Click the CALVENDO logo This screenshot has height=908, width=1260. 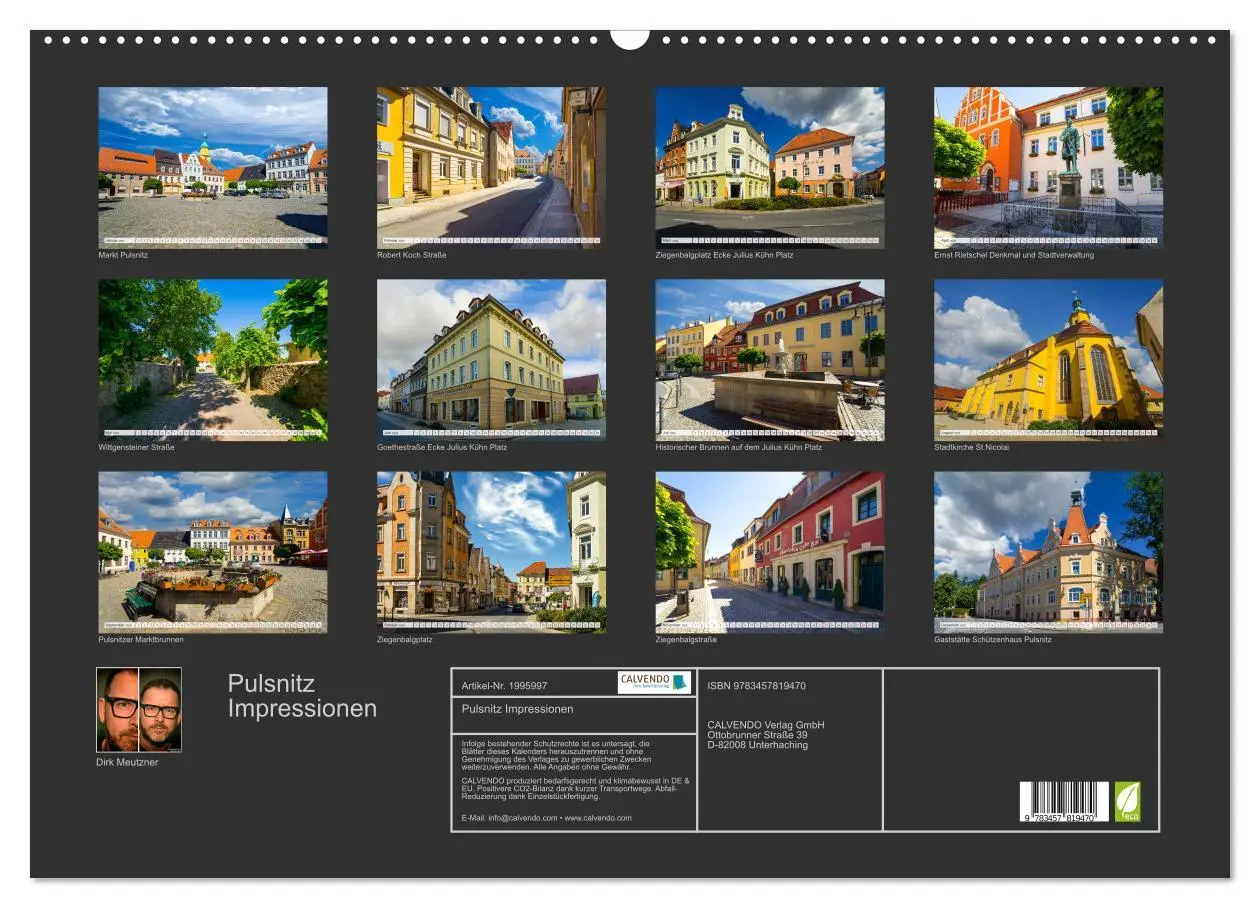point(654,682)
